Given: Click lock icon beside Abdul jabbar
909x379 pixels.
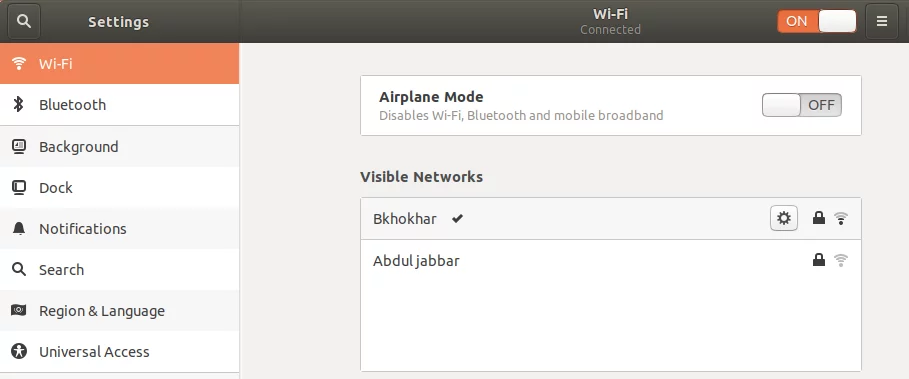Looking at the screenshot, I should (819, 260).
